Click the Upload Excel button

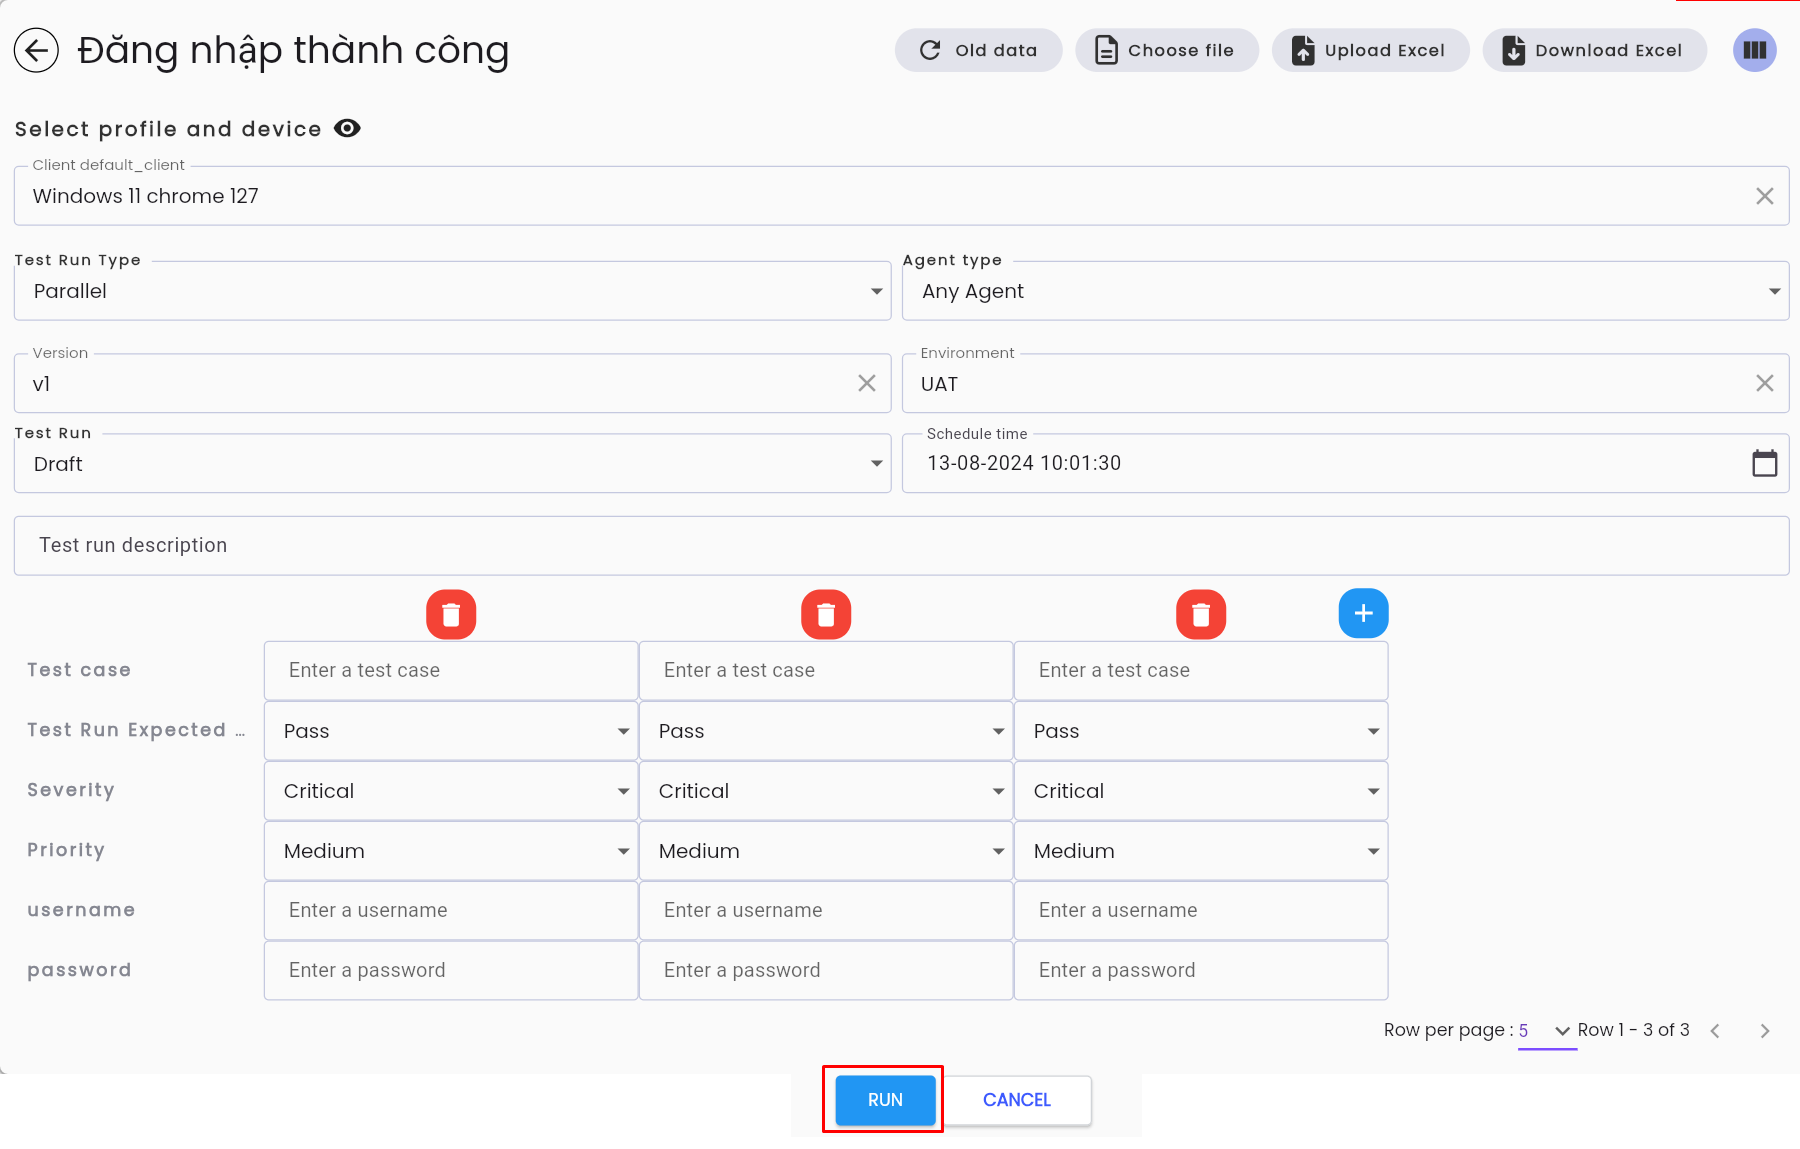pos(1370,50)
